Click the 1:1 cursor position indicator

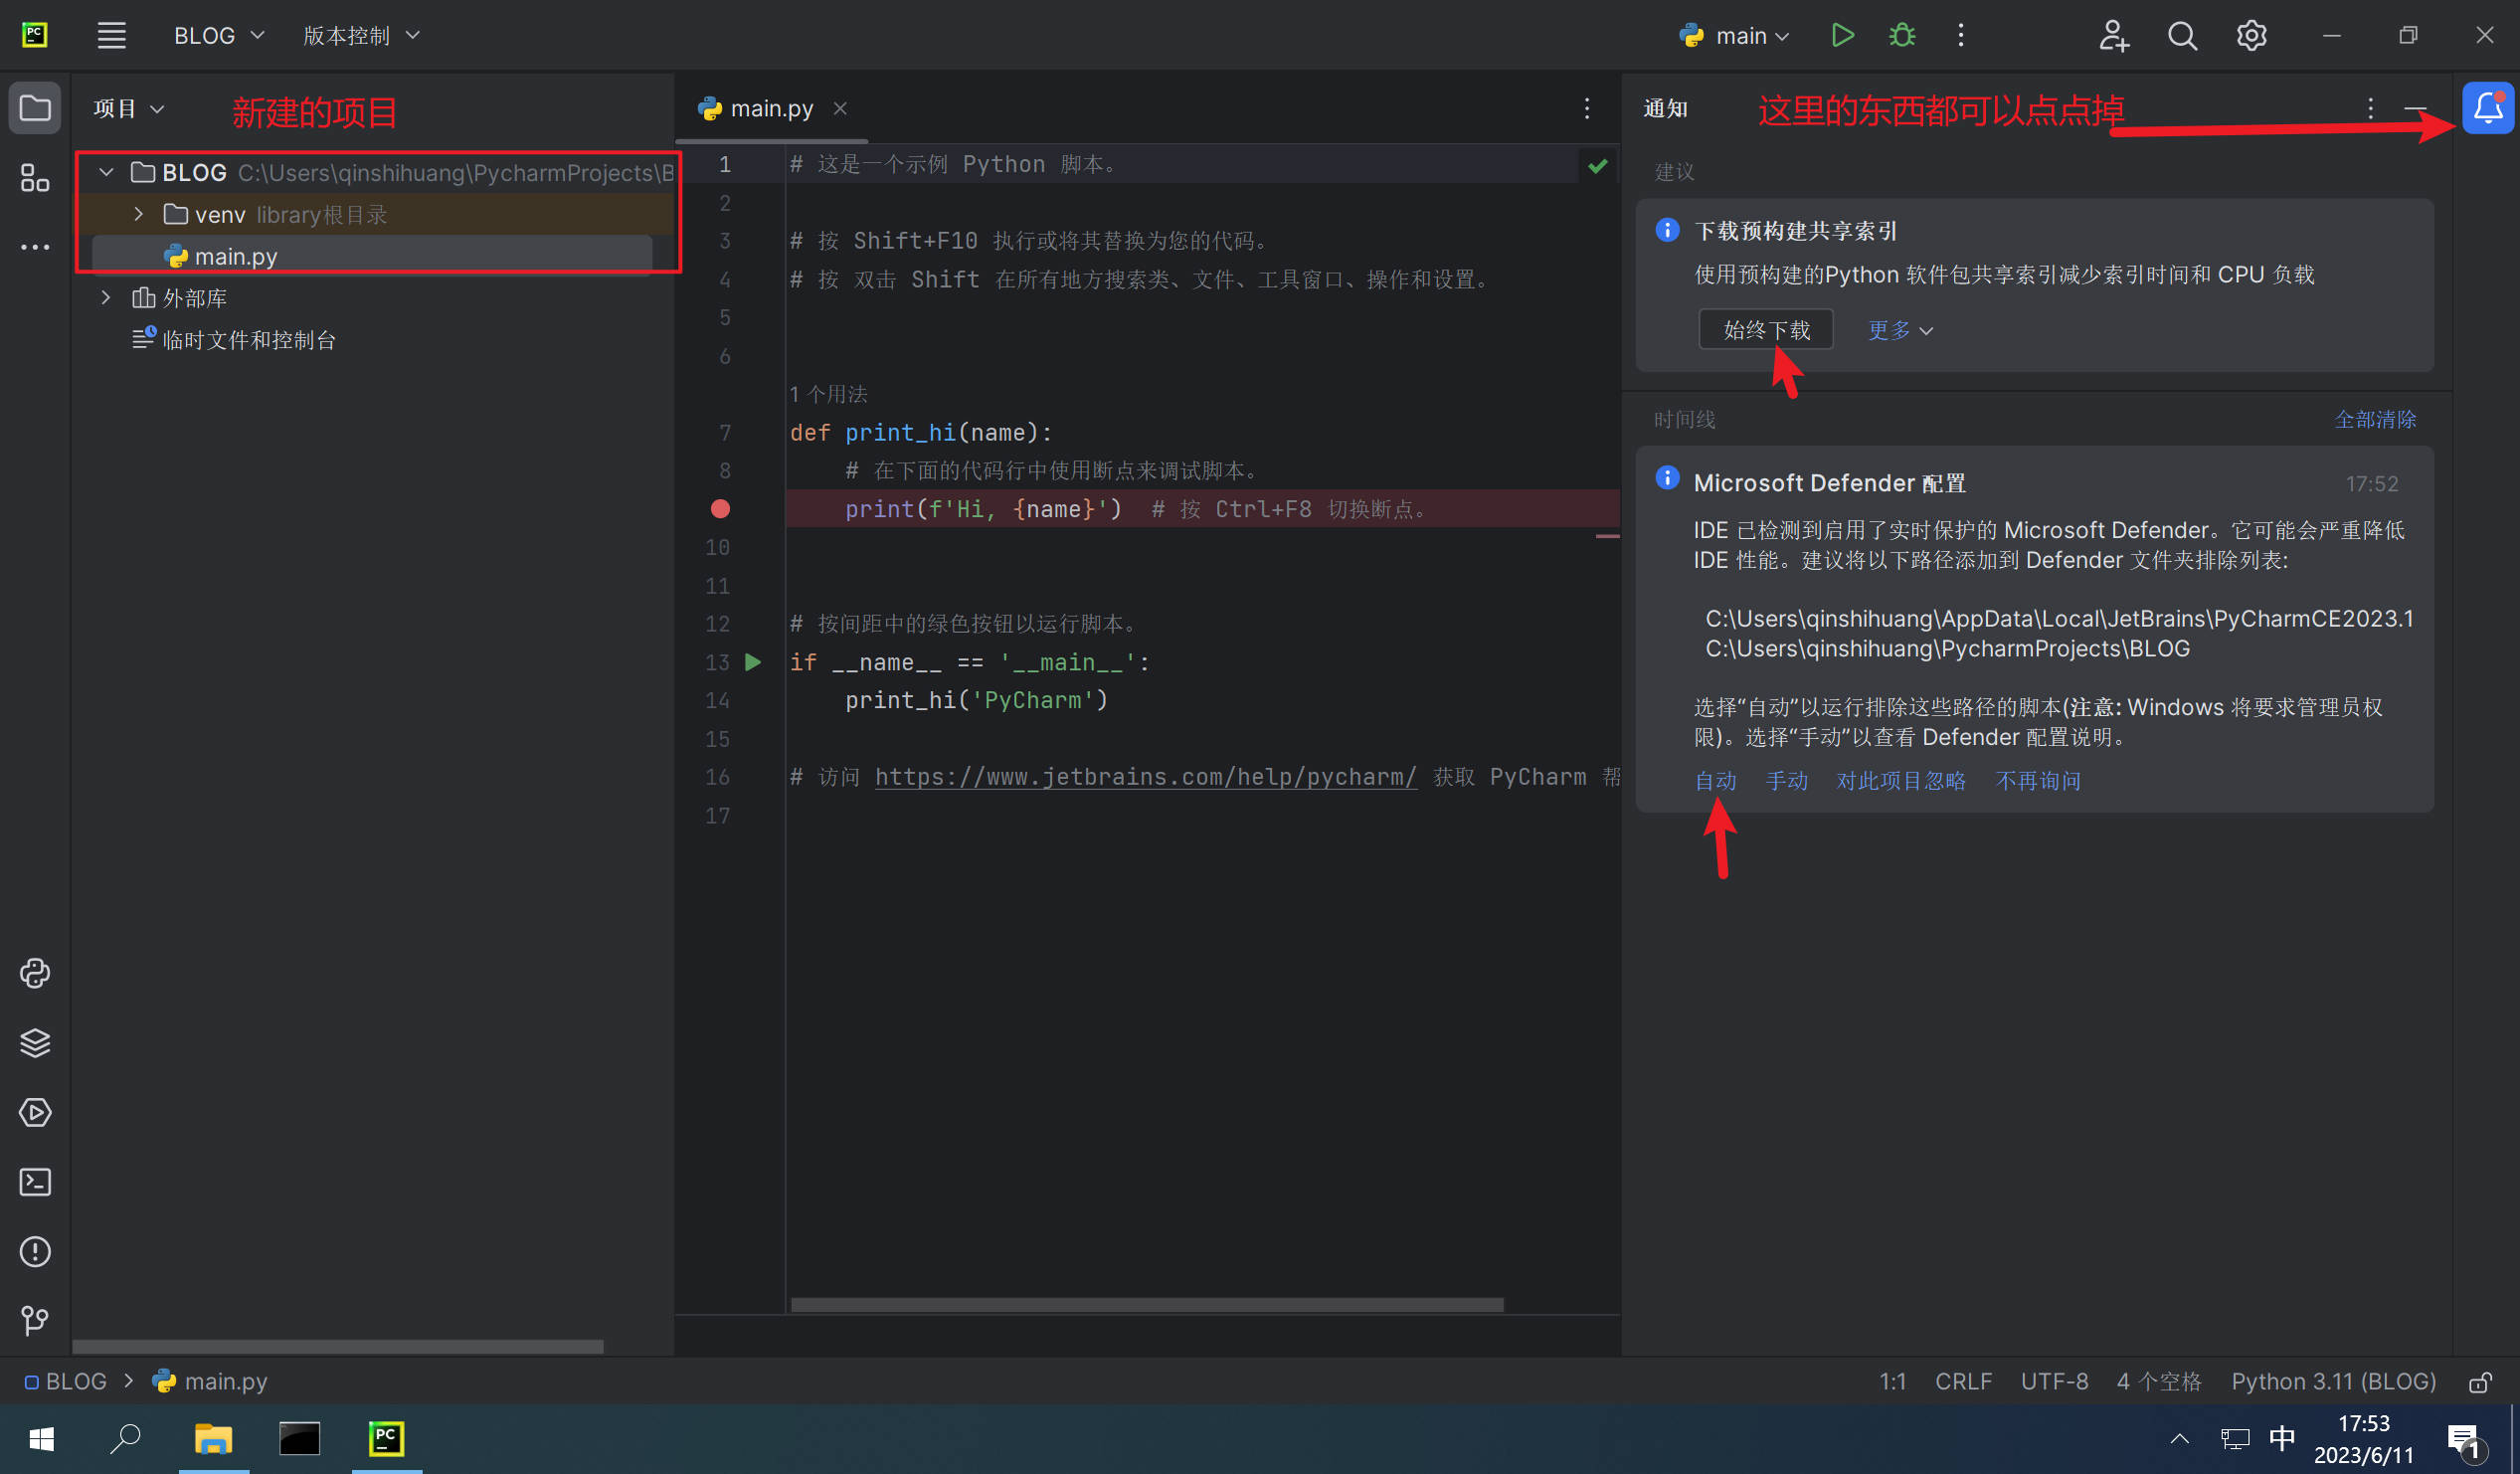click(1892, 1381)
